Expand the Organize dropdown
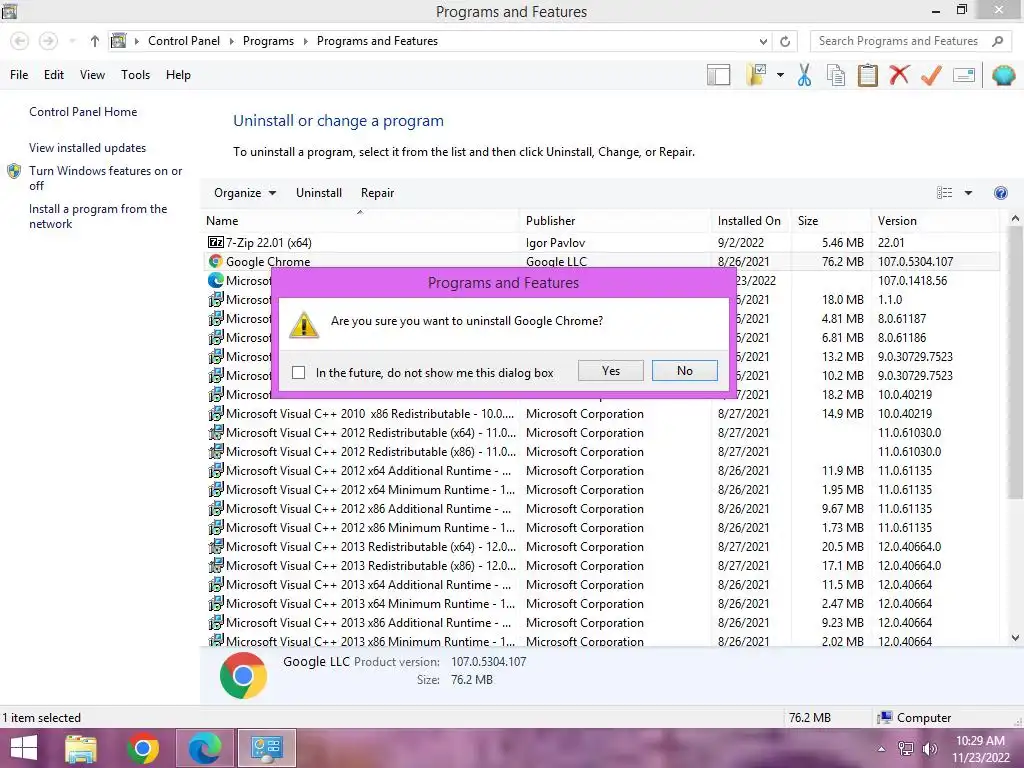 [x=245, y=193]
